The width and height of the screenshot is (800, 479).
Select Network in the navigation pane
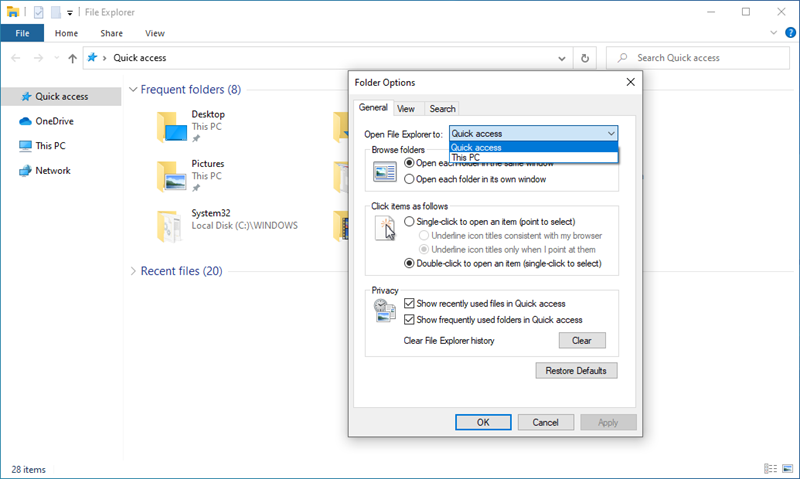(53, 170)
